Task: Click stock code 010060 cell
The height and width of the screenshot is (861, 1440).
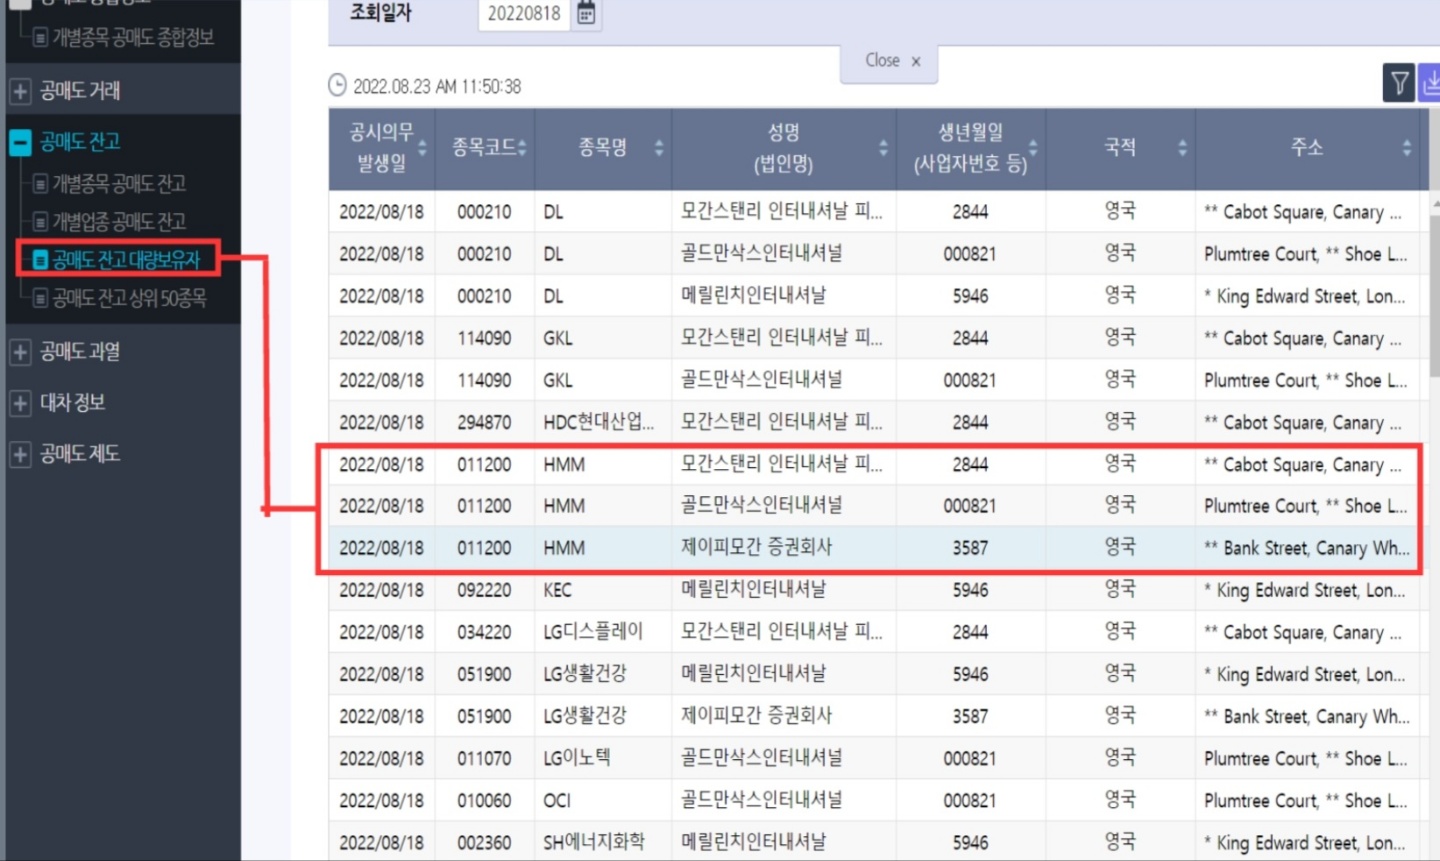Action: point(484,800)
